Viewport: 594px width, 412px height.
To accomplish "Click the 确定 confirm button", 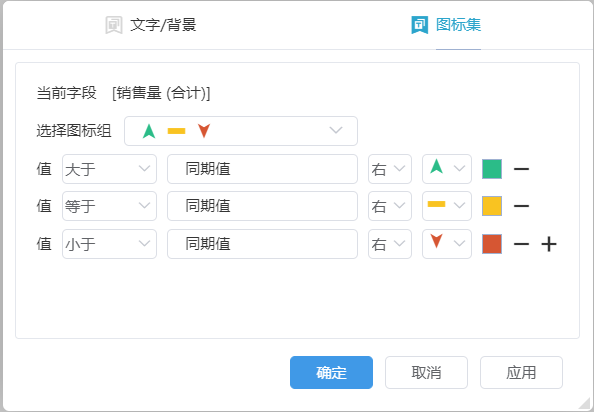I will (x=331, y=372).
